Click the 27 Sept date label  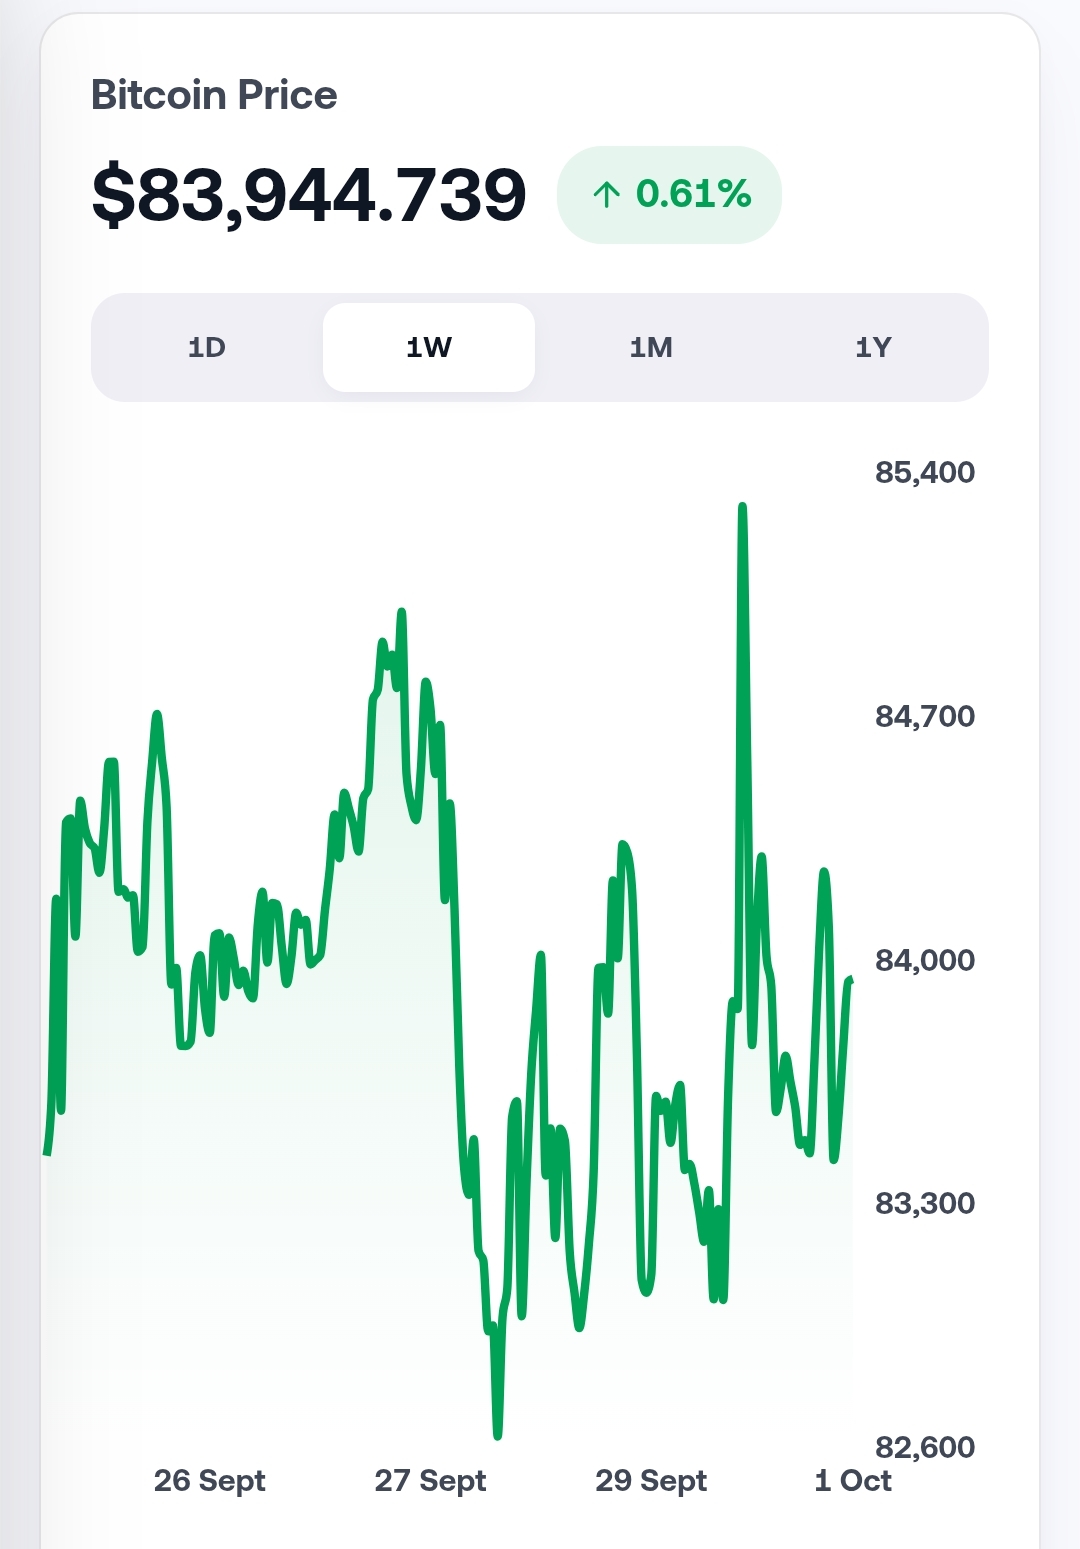(x=431, y=1481)
